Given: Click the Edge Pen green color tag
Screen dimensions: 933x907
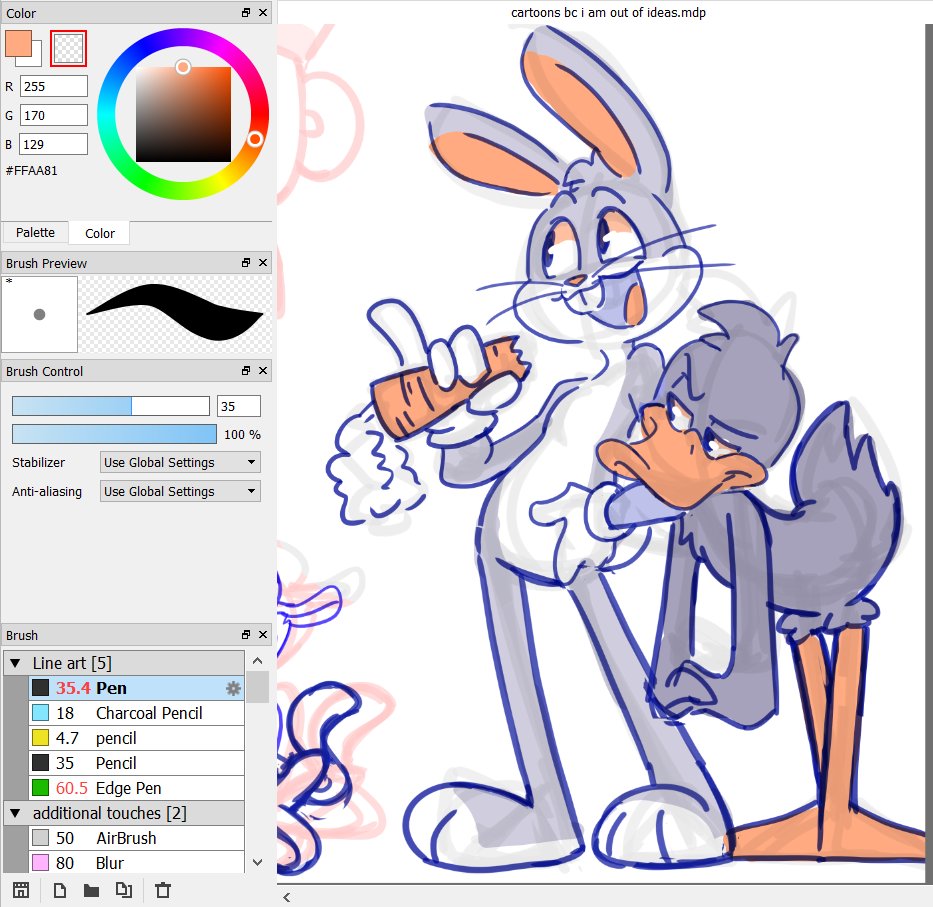Looking at the screenshot, I should pos(40,788).
